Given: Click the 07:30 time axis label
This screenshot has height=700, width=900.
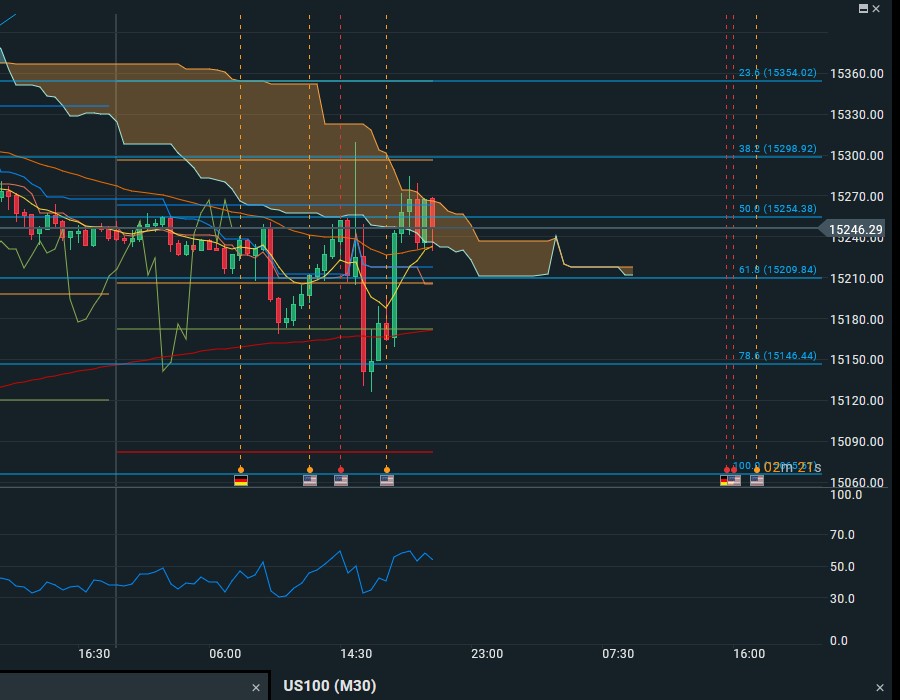Looking at the screenshot, I should [x=618, y=654].
